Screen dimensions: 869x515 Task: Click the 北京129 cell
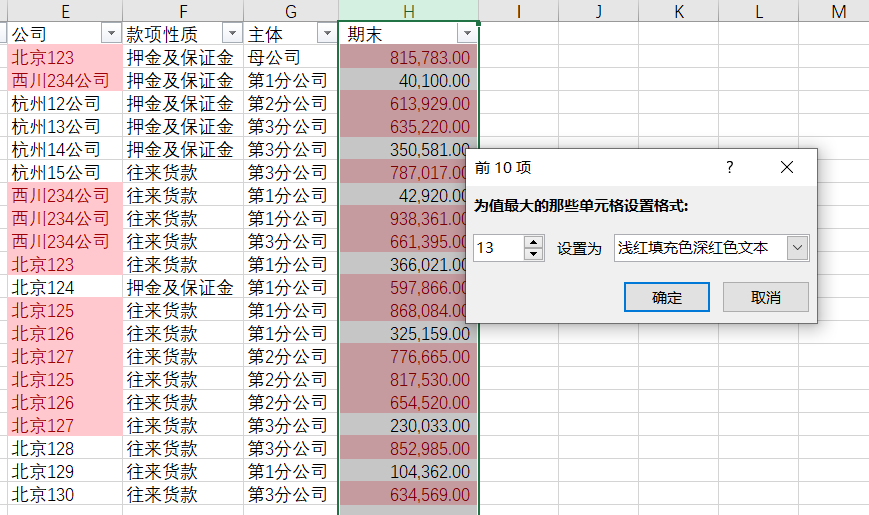click(65, 471)
